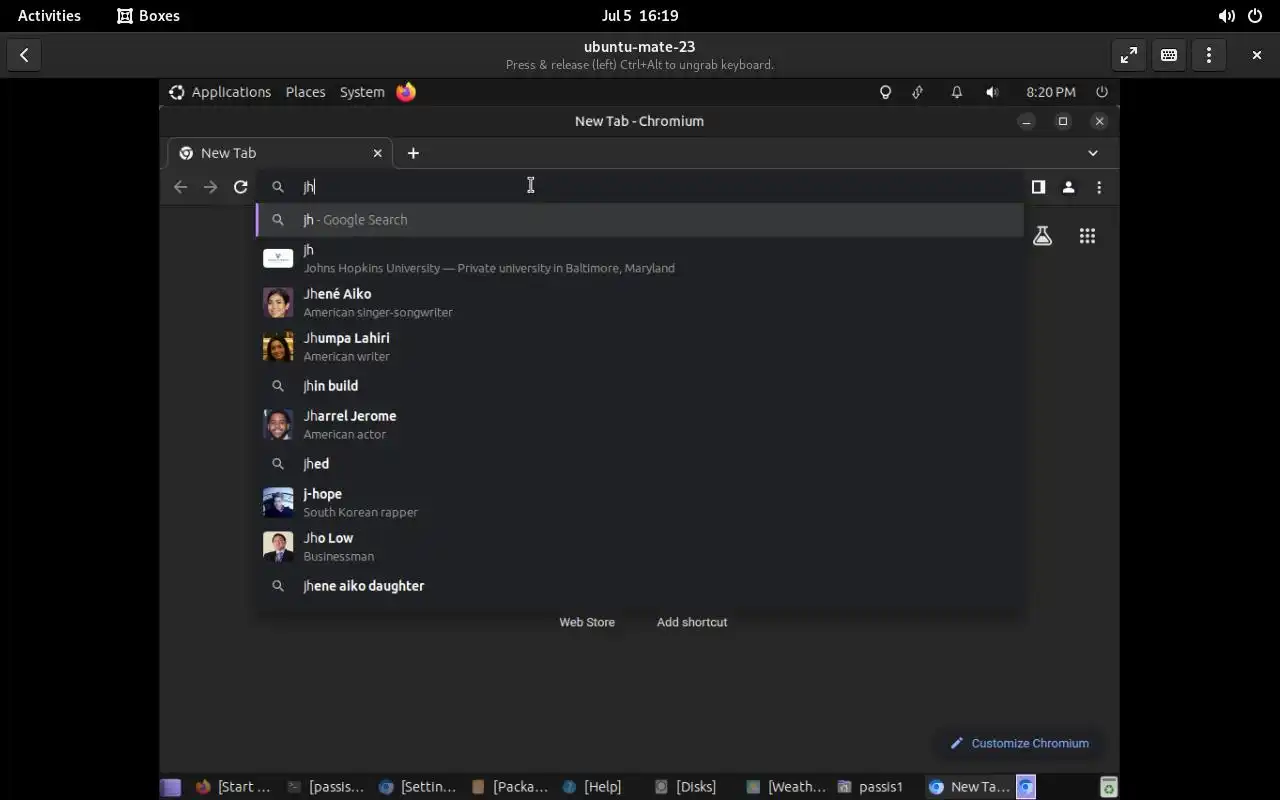
Task: Open the Applications menu in MATE panel
Action: coord(220,92)
